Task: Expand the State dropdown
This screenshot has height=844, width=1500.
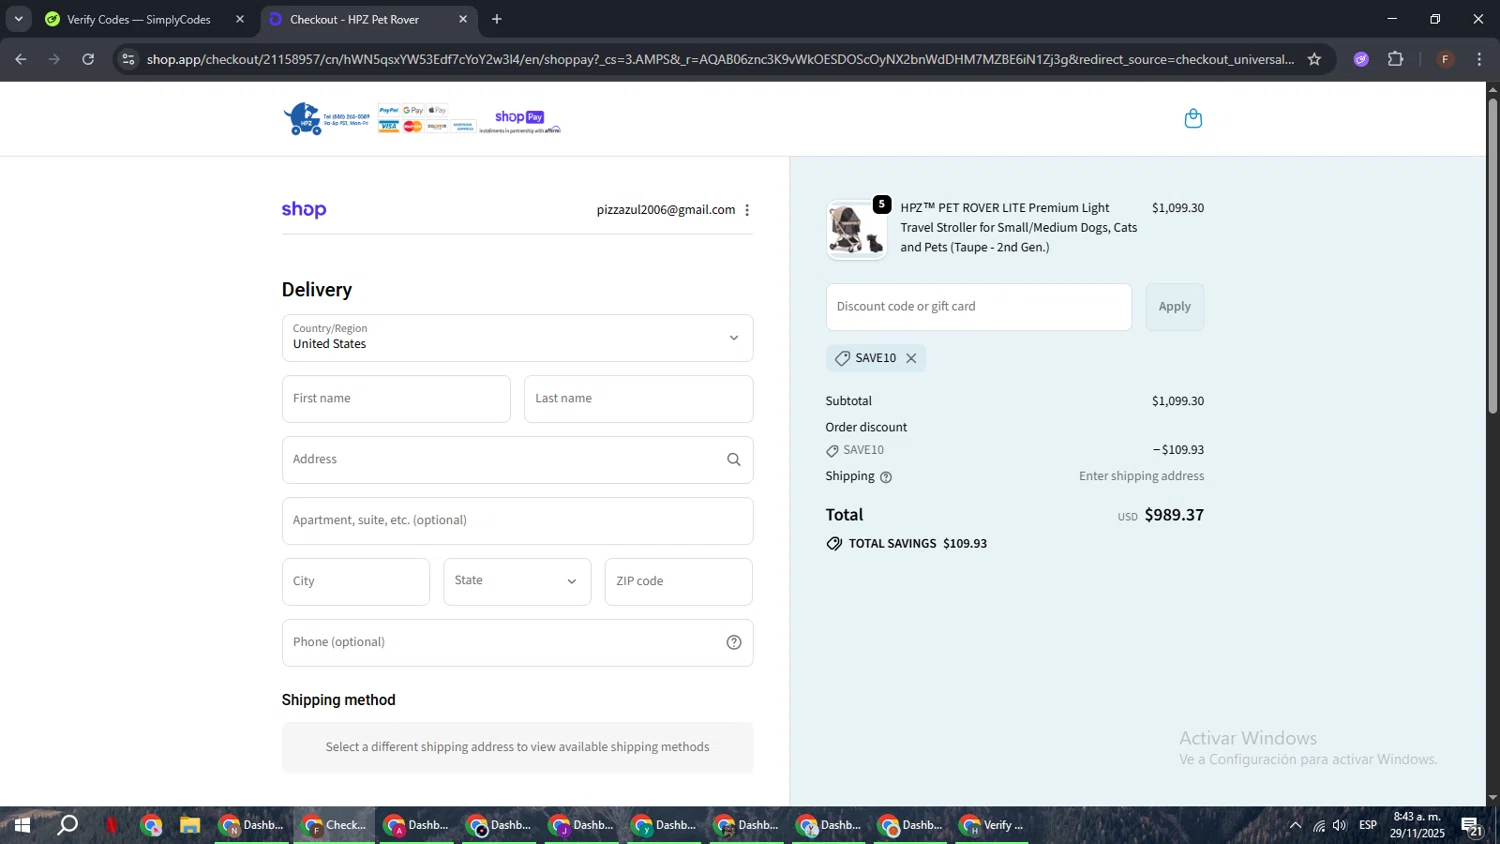Action: [x=517, y=582]
